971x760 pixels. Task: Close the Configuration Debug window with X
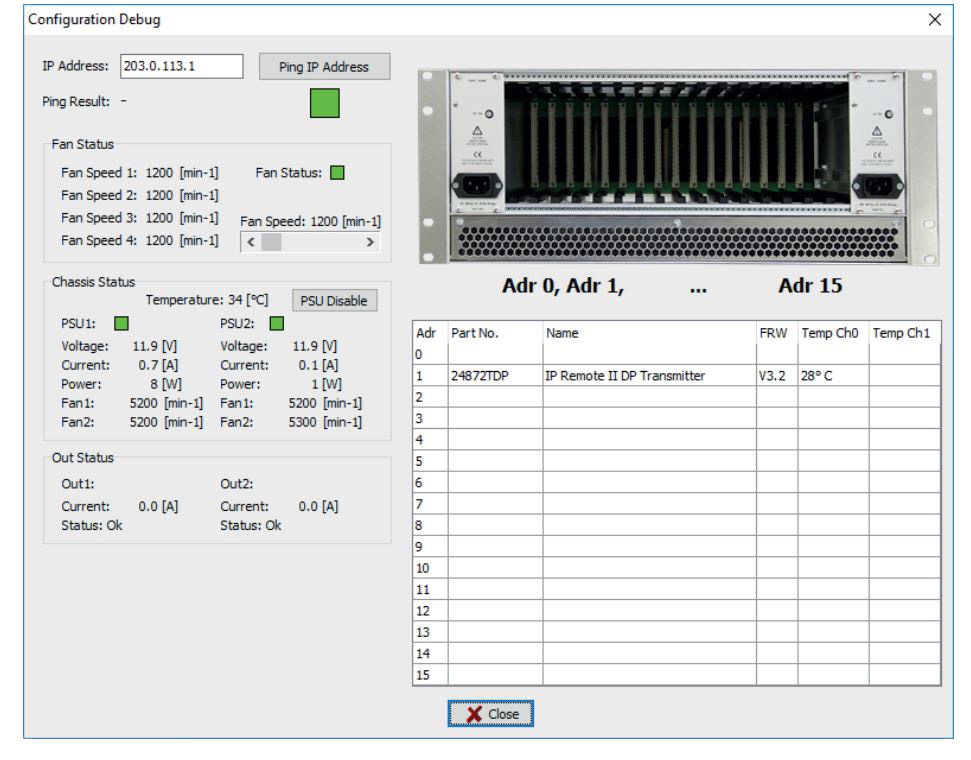[935, 19]
